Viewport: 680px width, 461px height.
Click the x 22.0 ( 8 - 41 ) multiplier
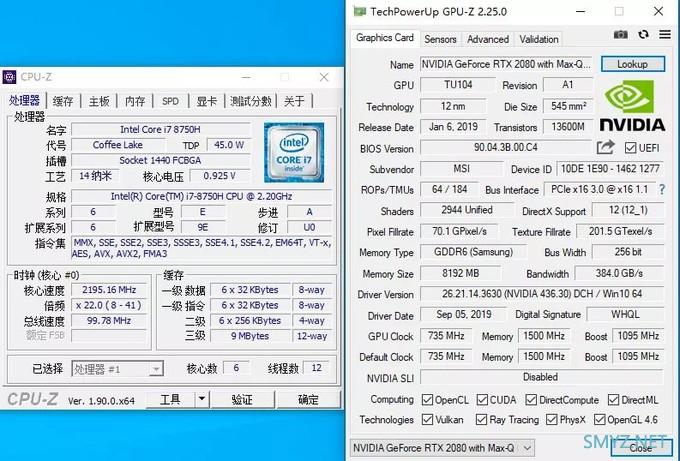point(109,305)
